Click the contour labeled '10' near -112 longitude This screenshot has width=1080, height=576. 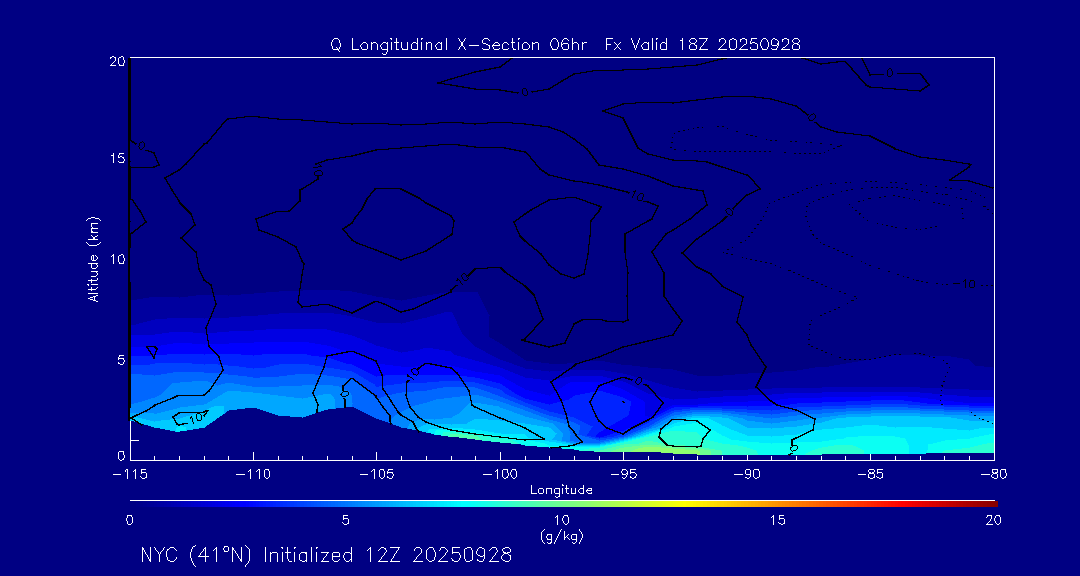click(197, 416)
